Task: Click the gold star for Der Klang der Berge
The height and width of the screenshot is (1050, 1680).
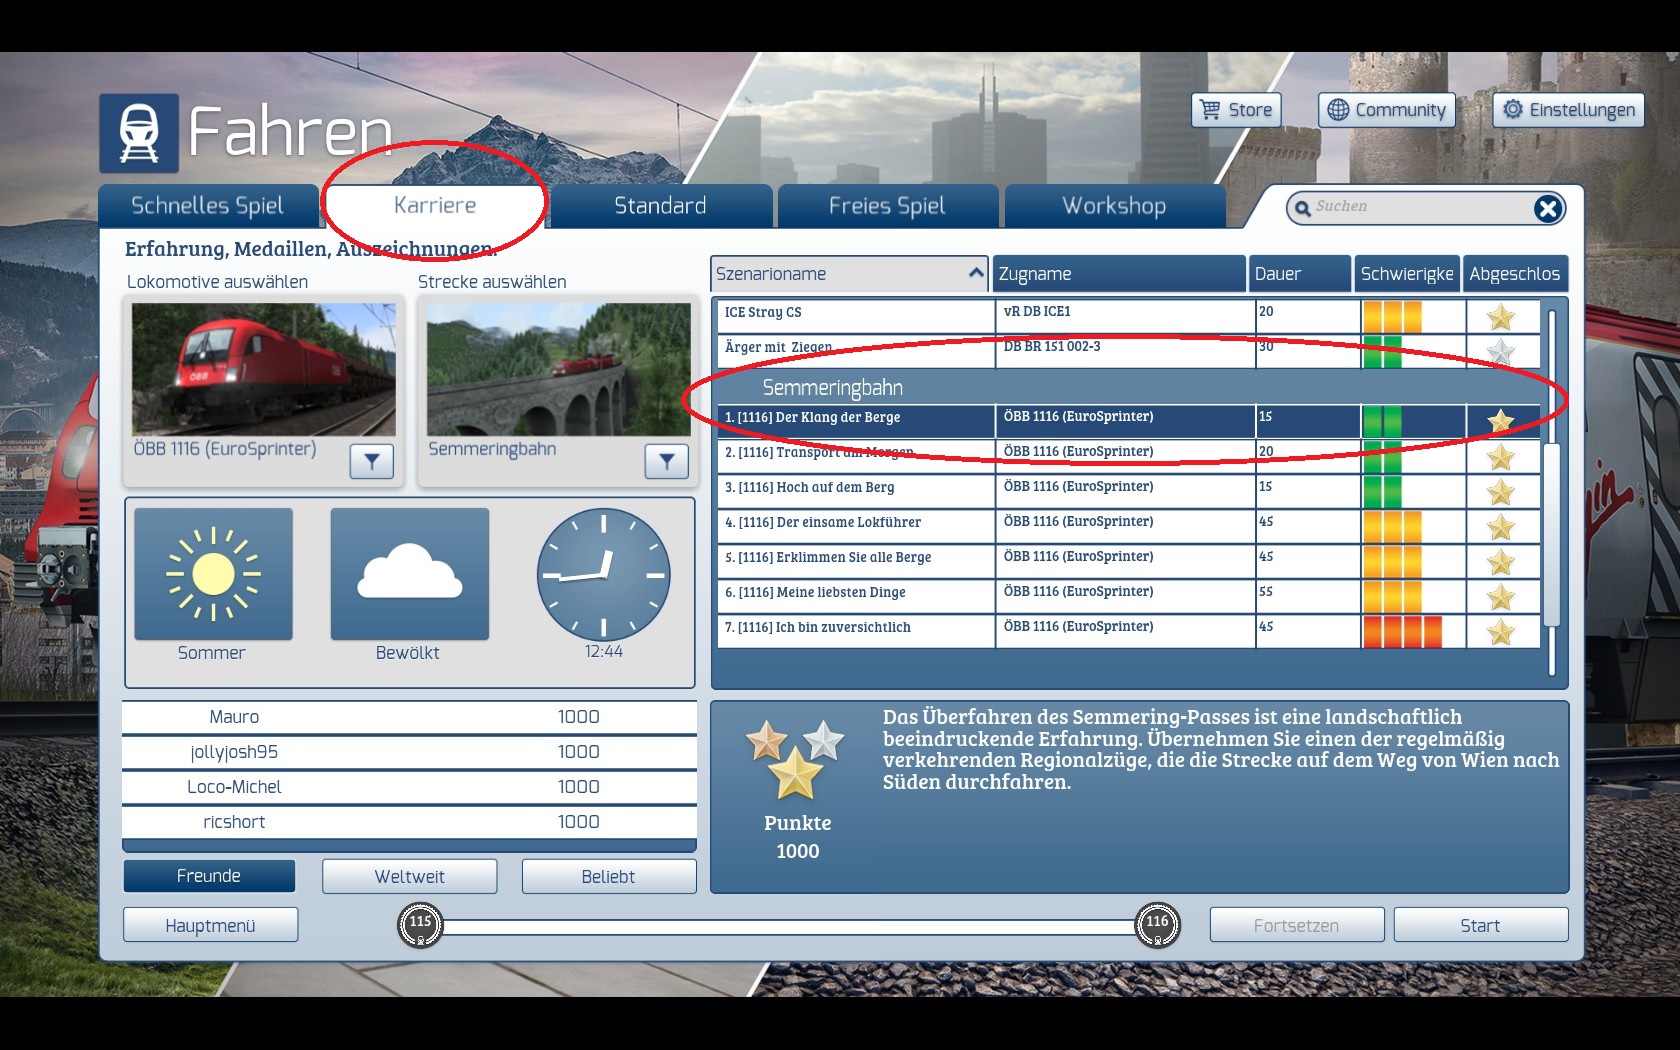Action: point(1500,422)
